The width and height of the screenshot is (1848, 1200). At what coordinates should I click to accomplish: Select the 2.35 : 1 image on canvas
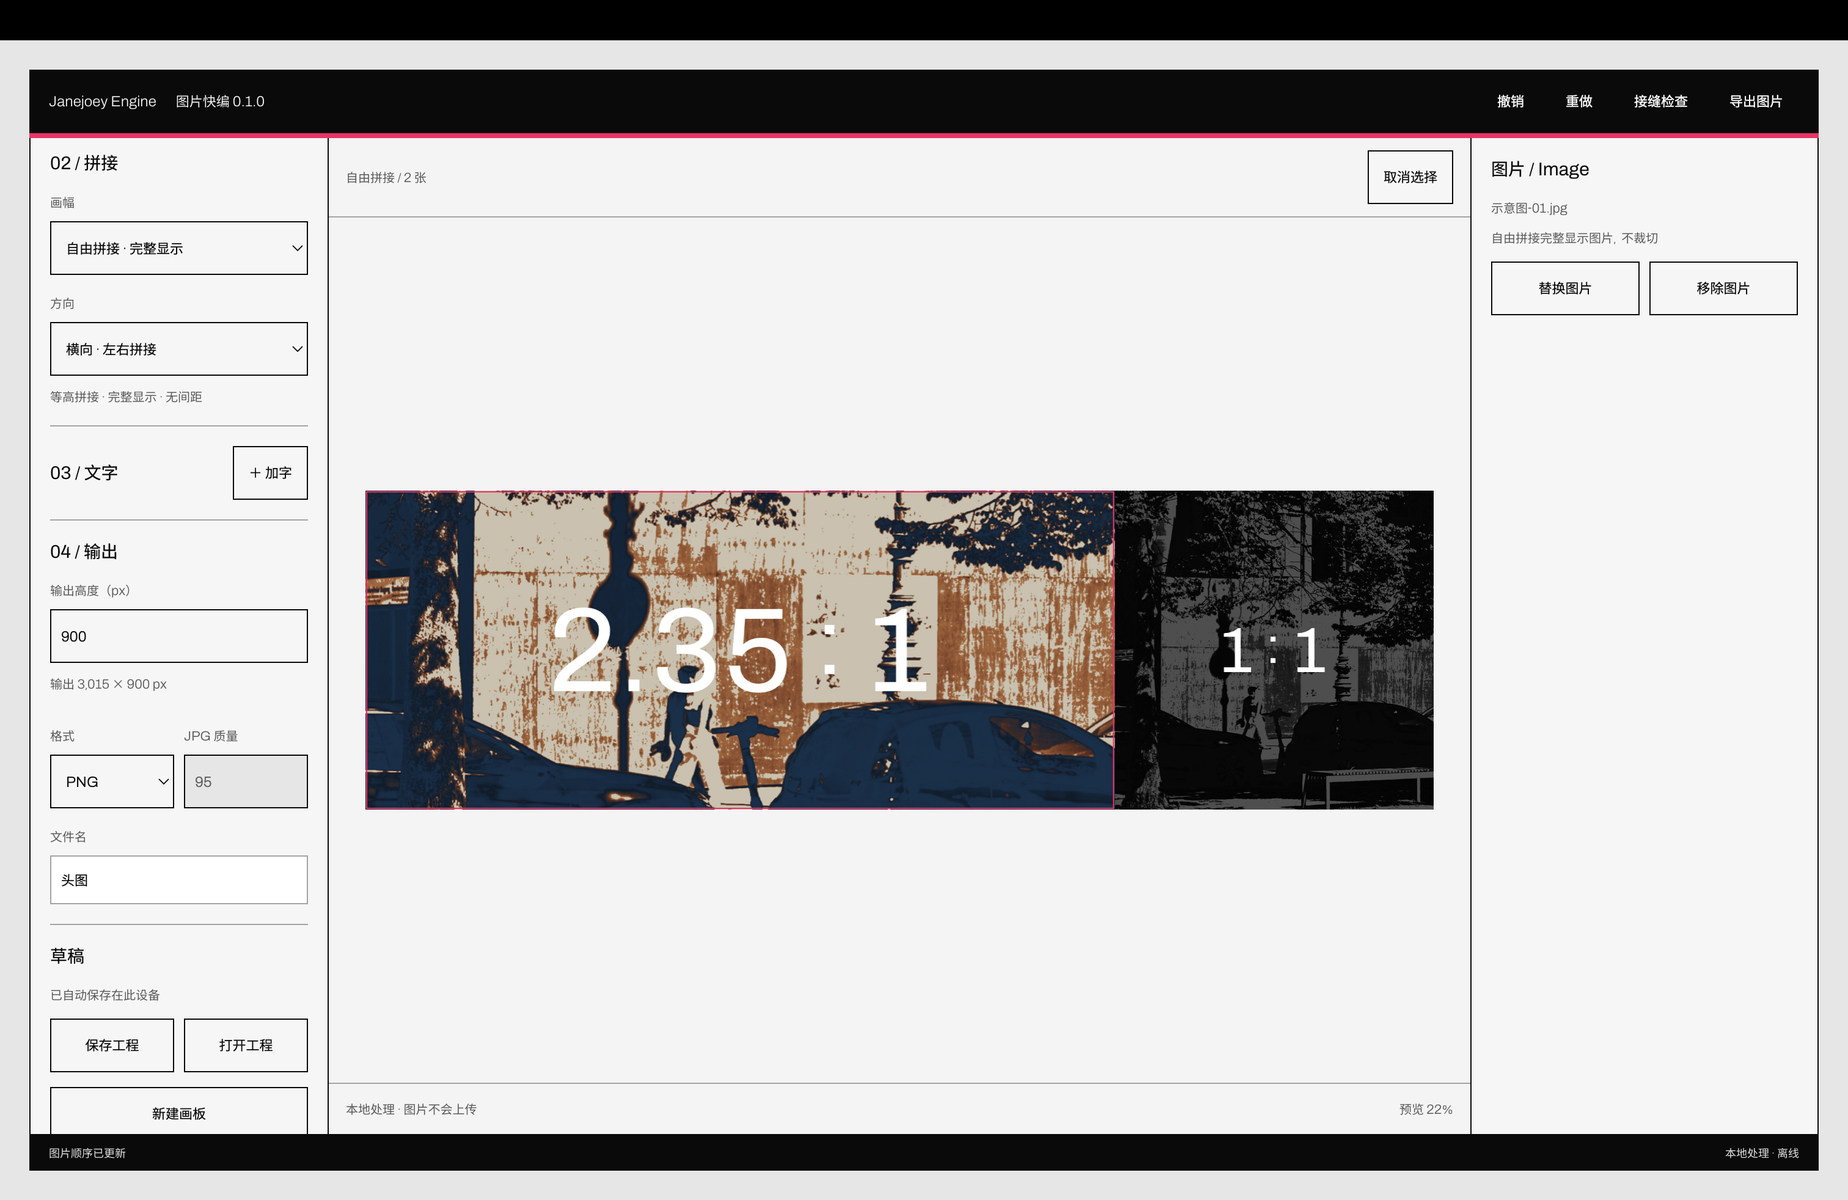[x=740, y=650]
